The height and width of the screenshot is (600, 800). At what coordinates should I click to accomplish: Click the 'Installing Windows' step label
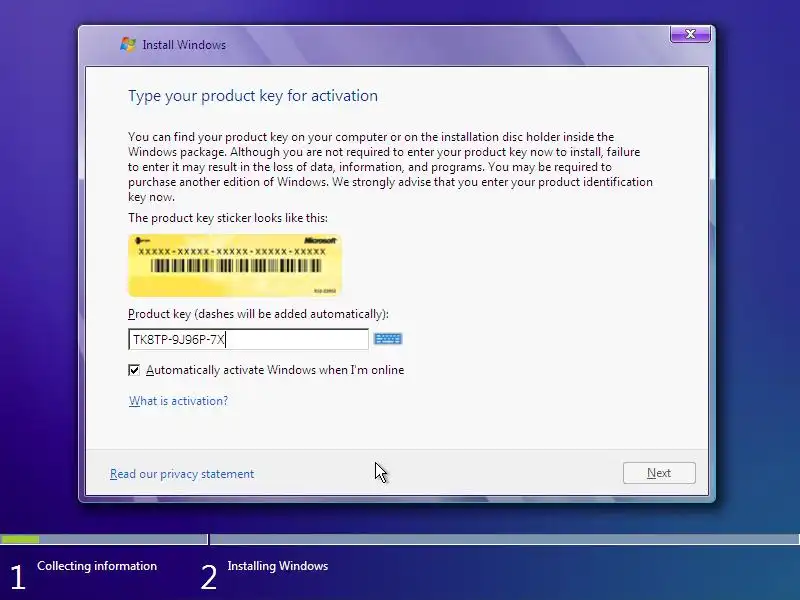[x=278, y=566]
